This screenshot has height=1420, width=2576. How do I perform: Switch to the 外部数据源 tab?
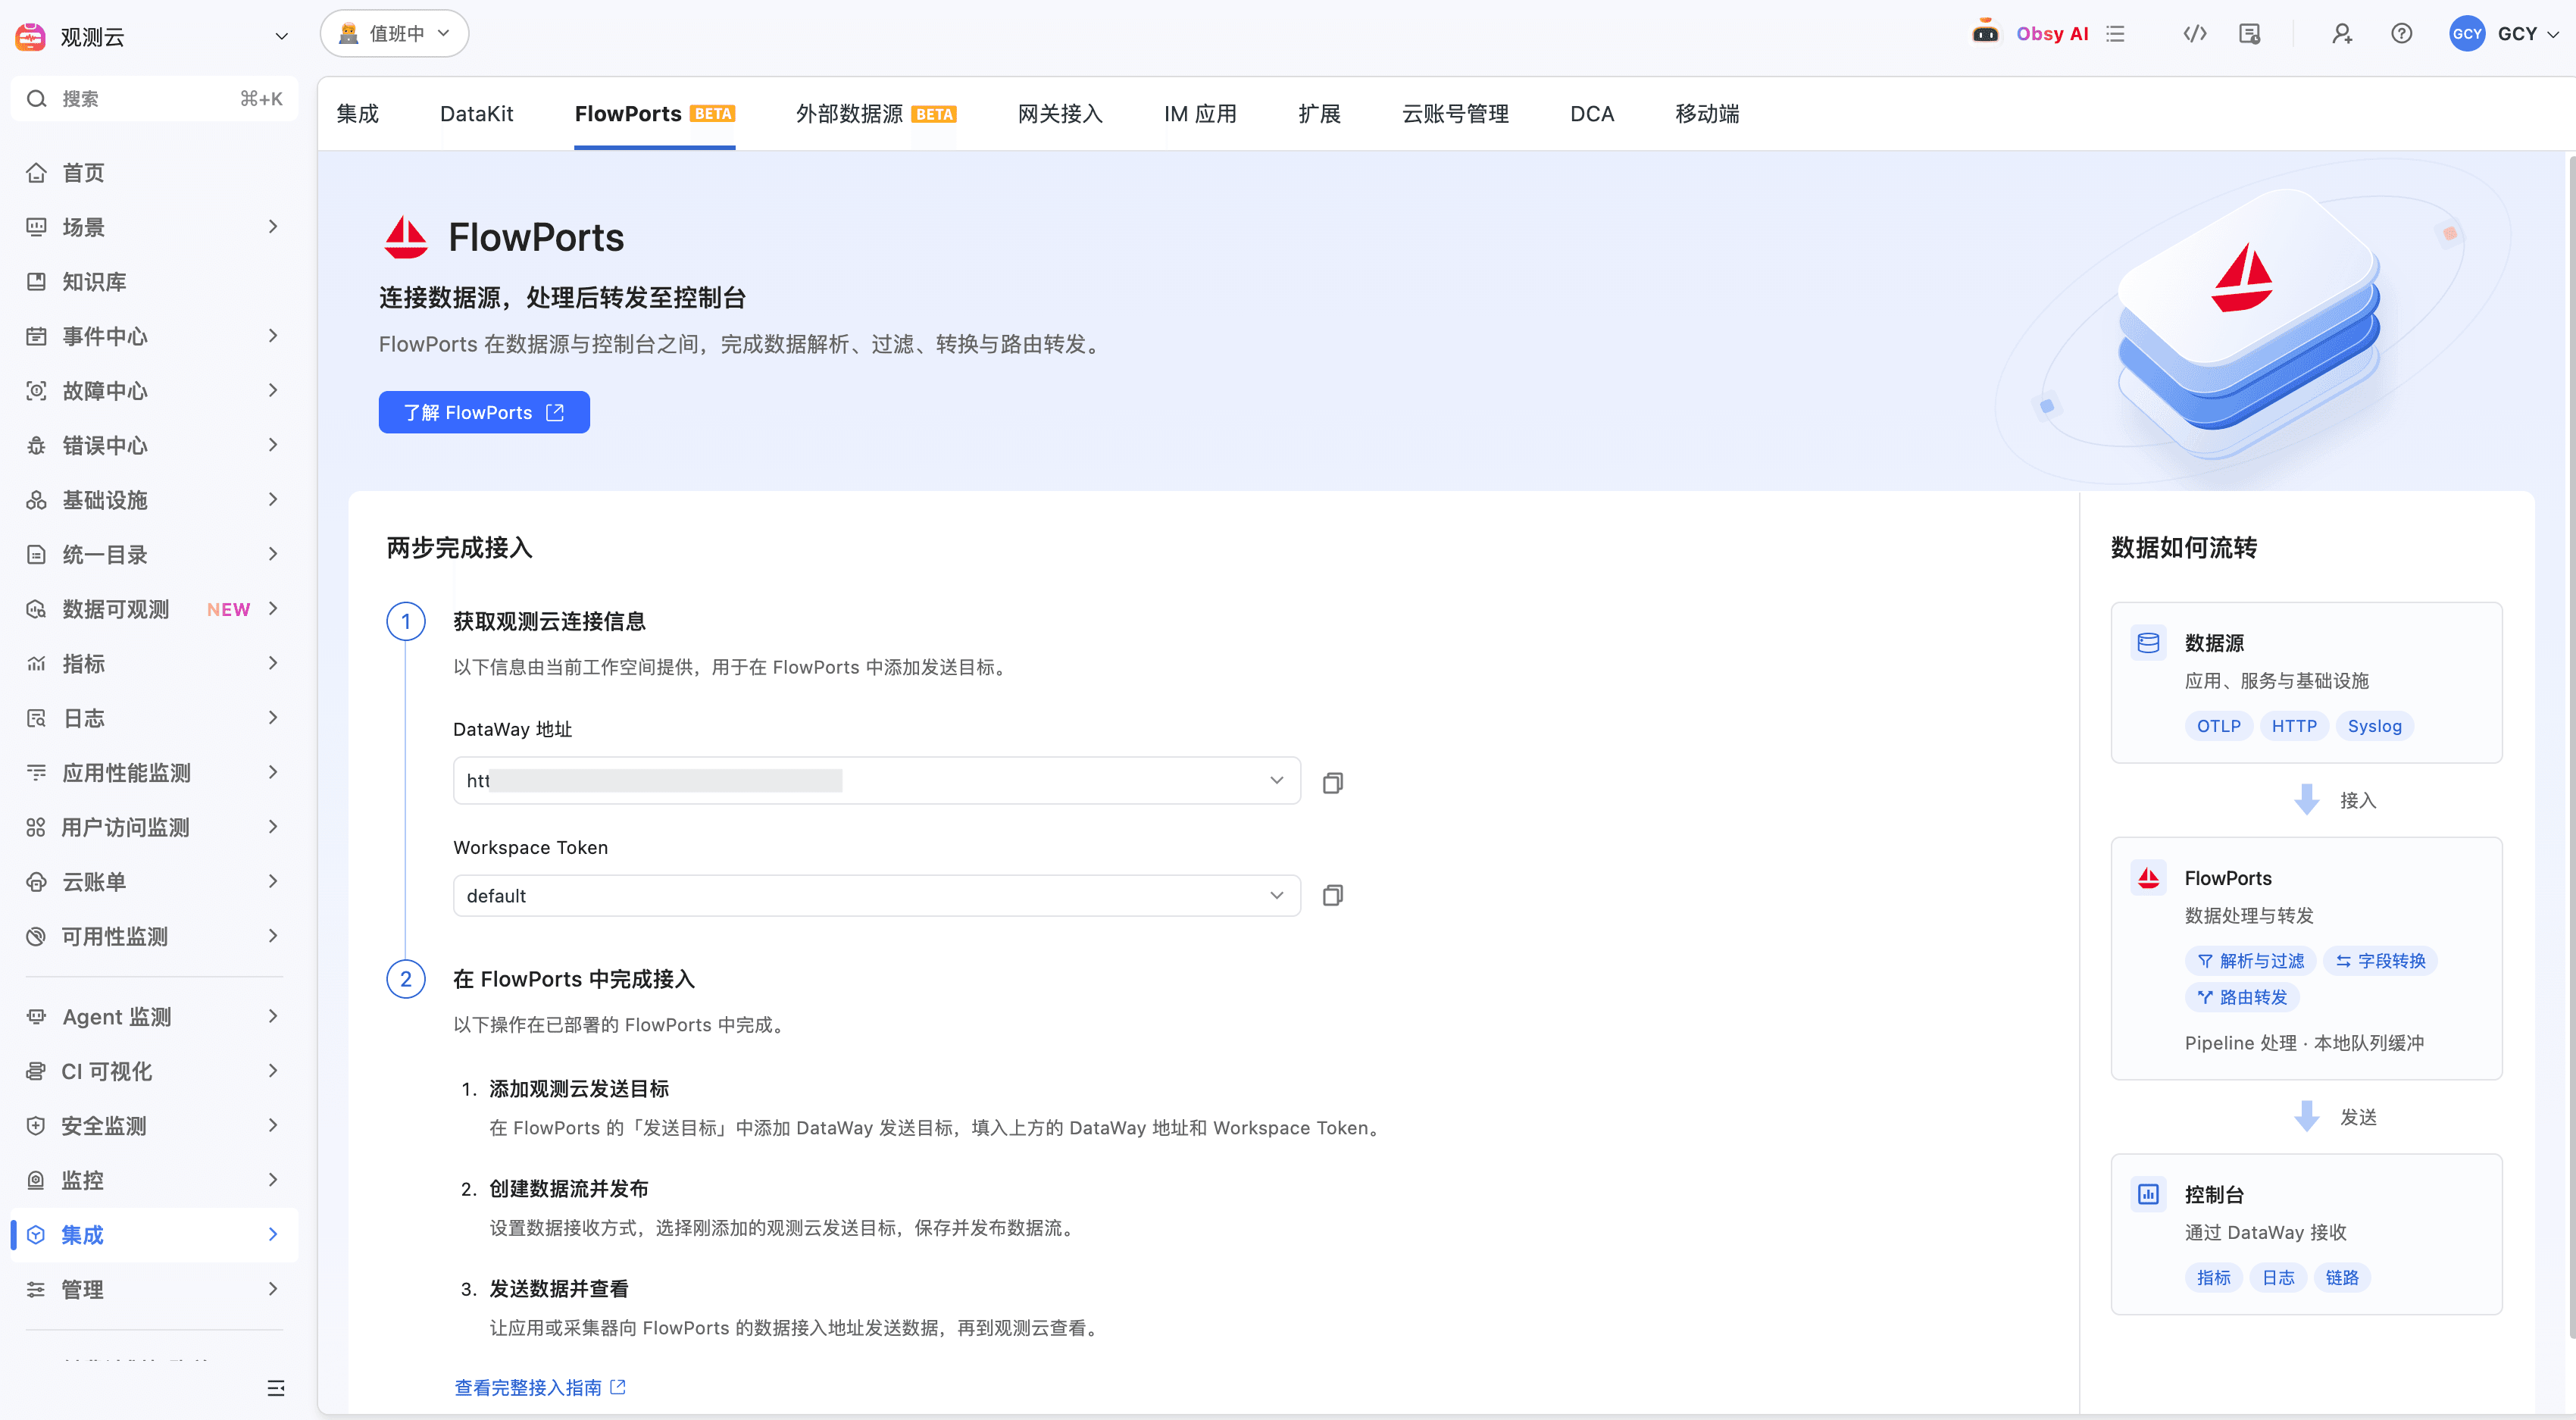pyautogui.click(x=876, y=114)
